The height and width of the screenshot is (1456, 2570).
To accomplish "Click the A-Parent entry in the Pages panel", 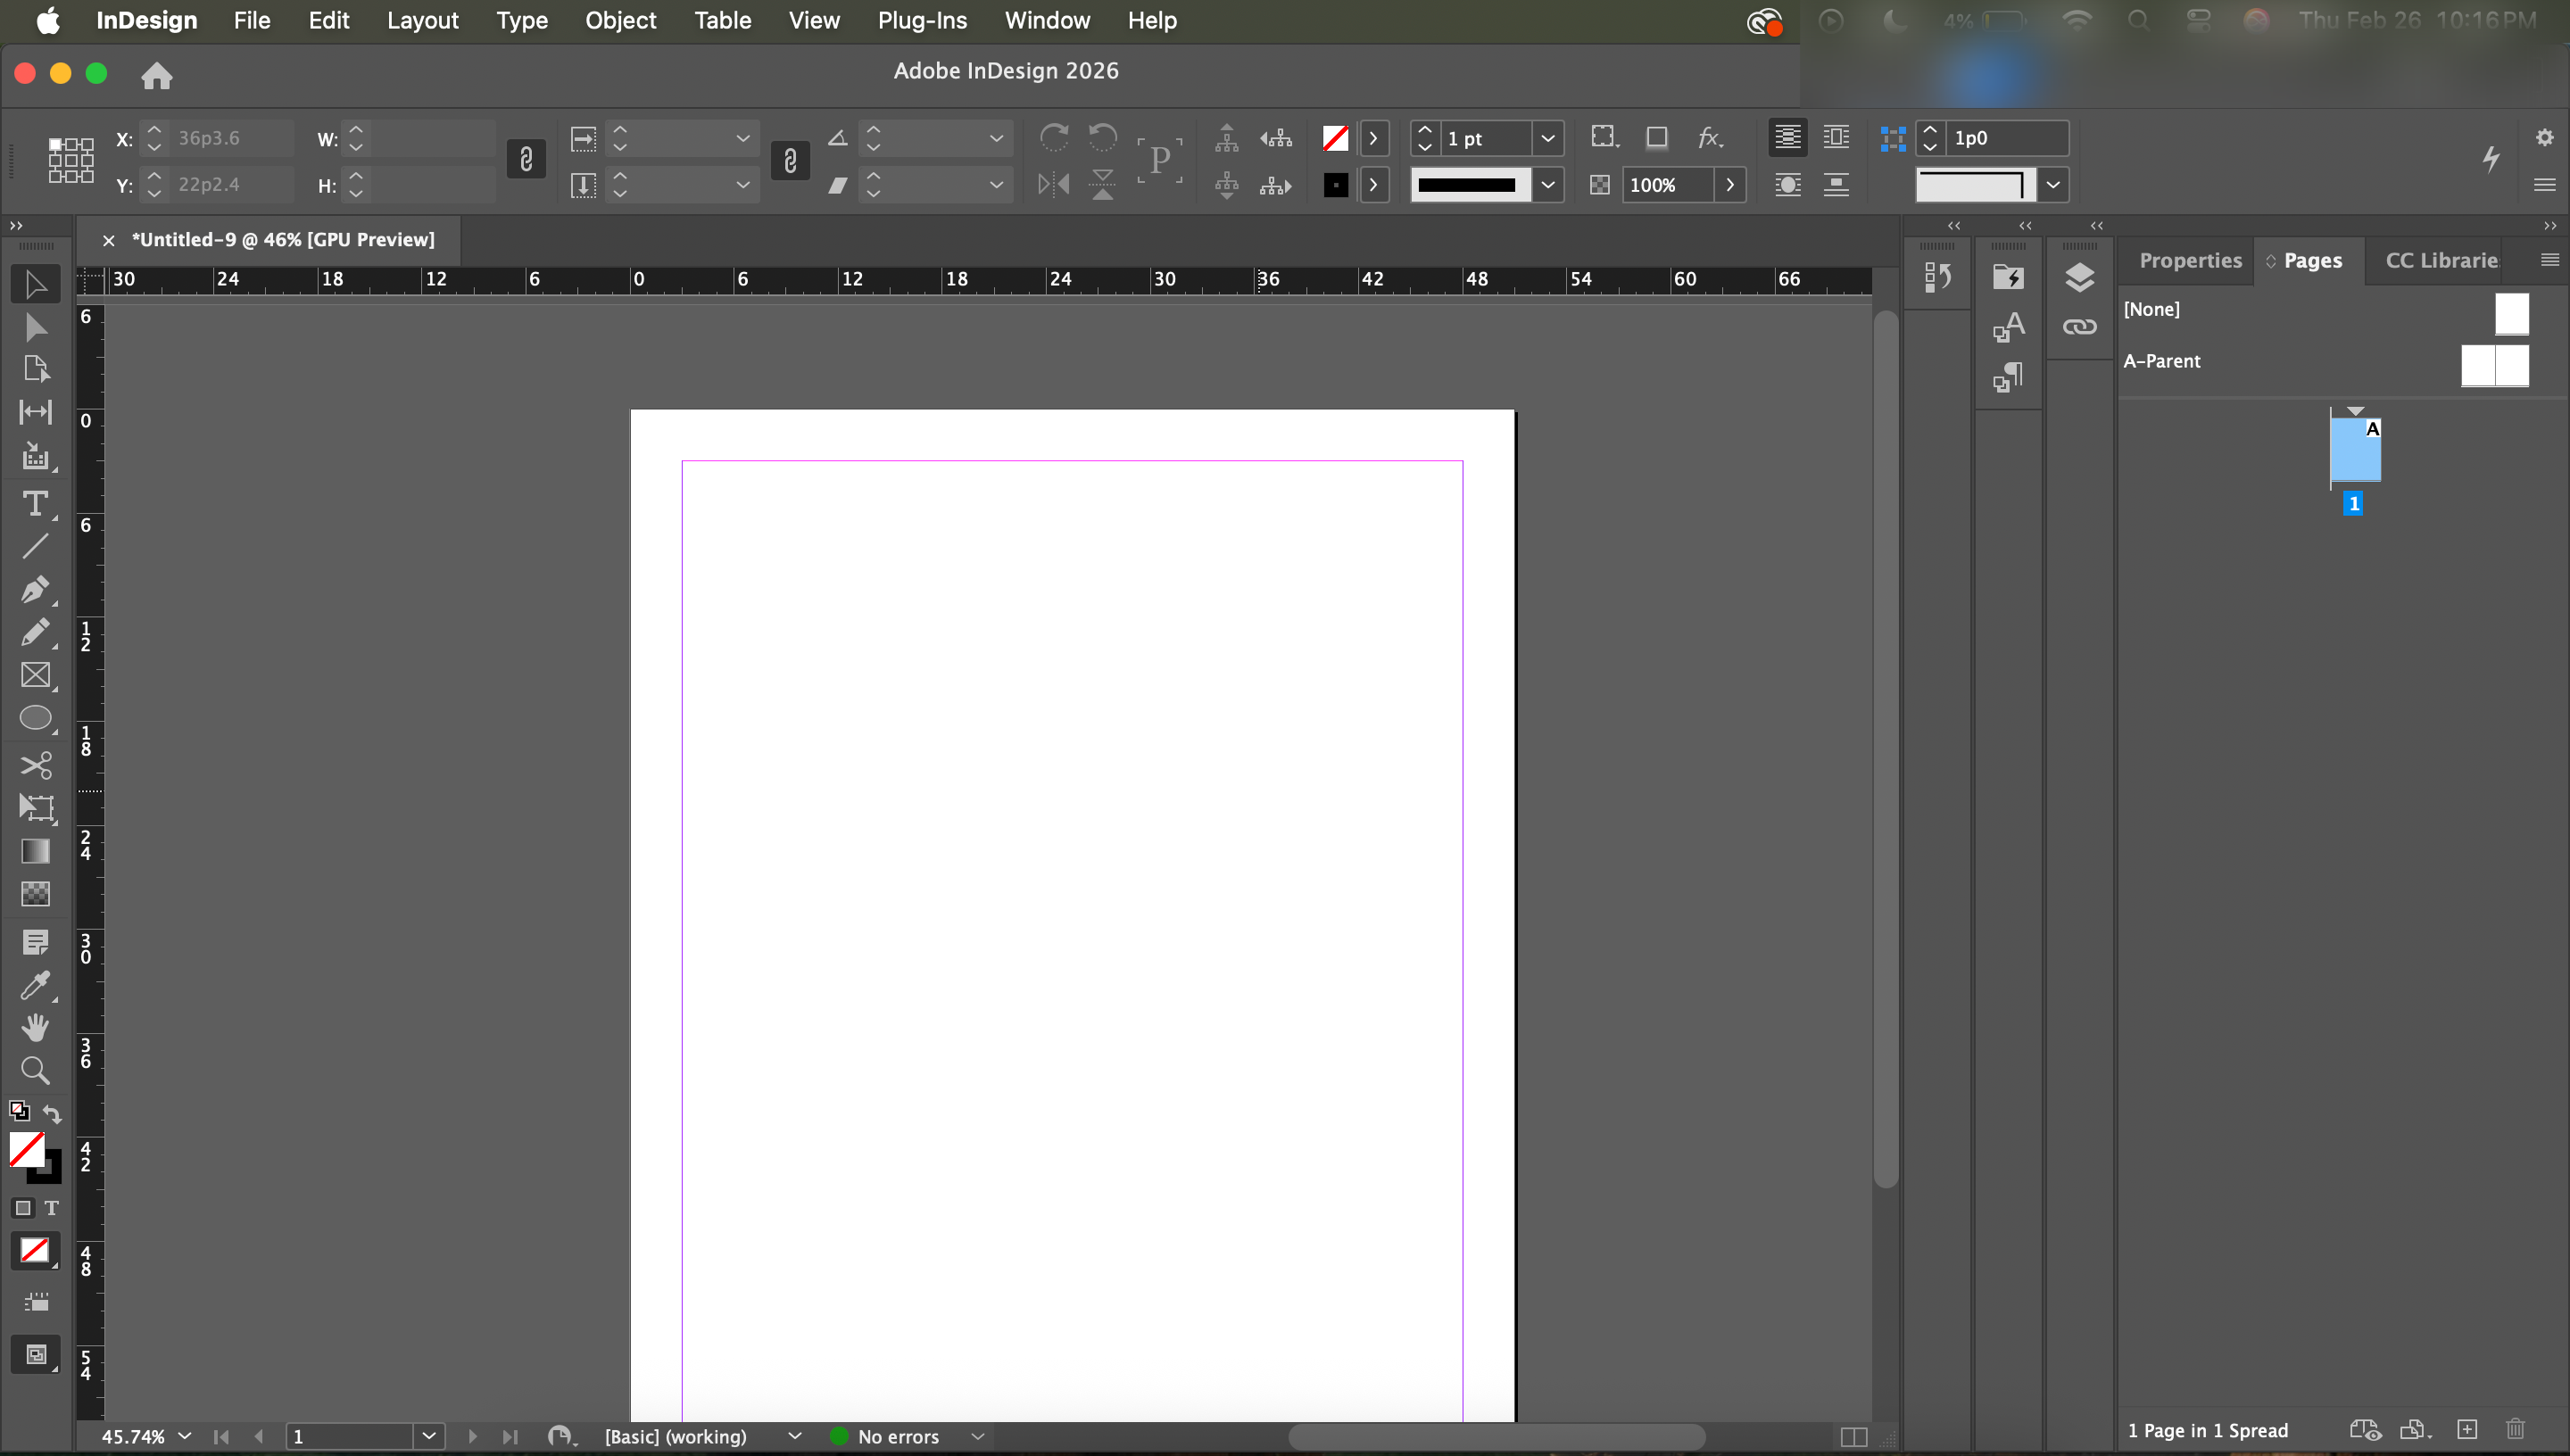I will 2162,361.
